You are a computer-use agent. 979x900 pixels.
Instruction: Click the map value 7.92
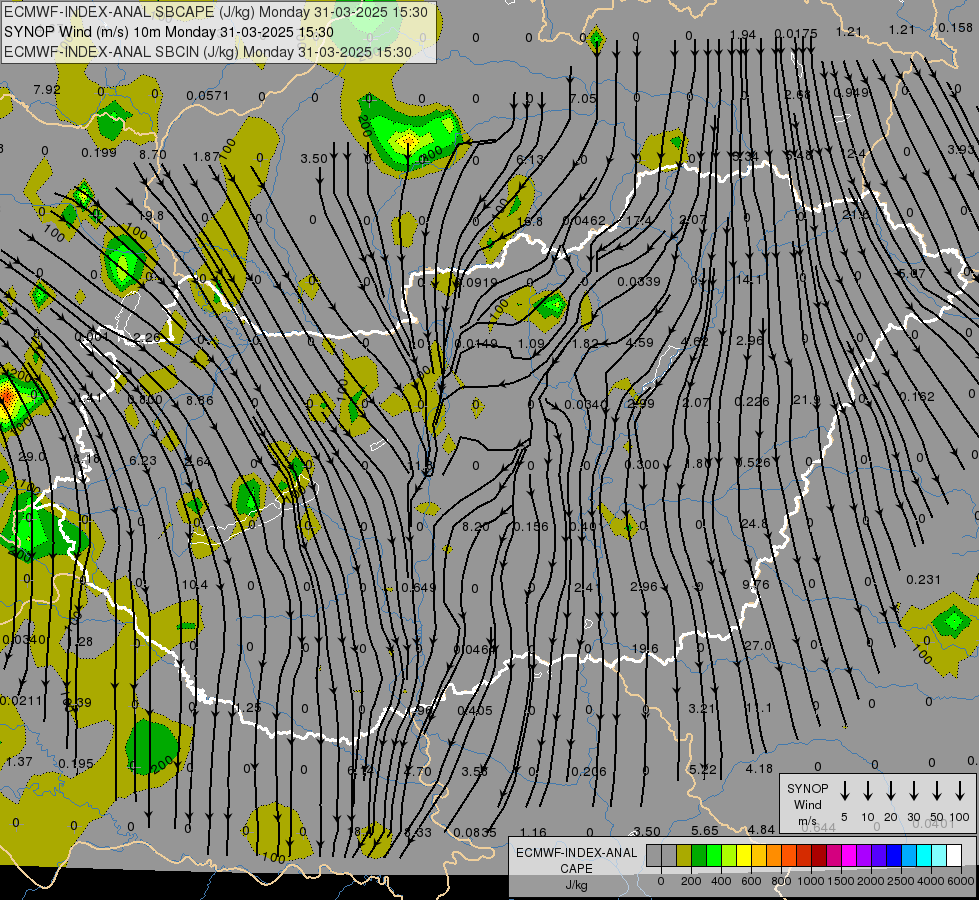click(x=47, y=89)
